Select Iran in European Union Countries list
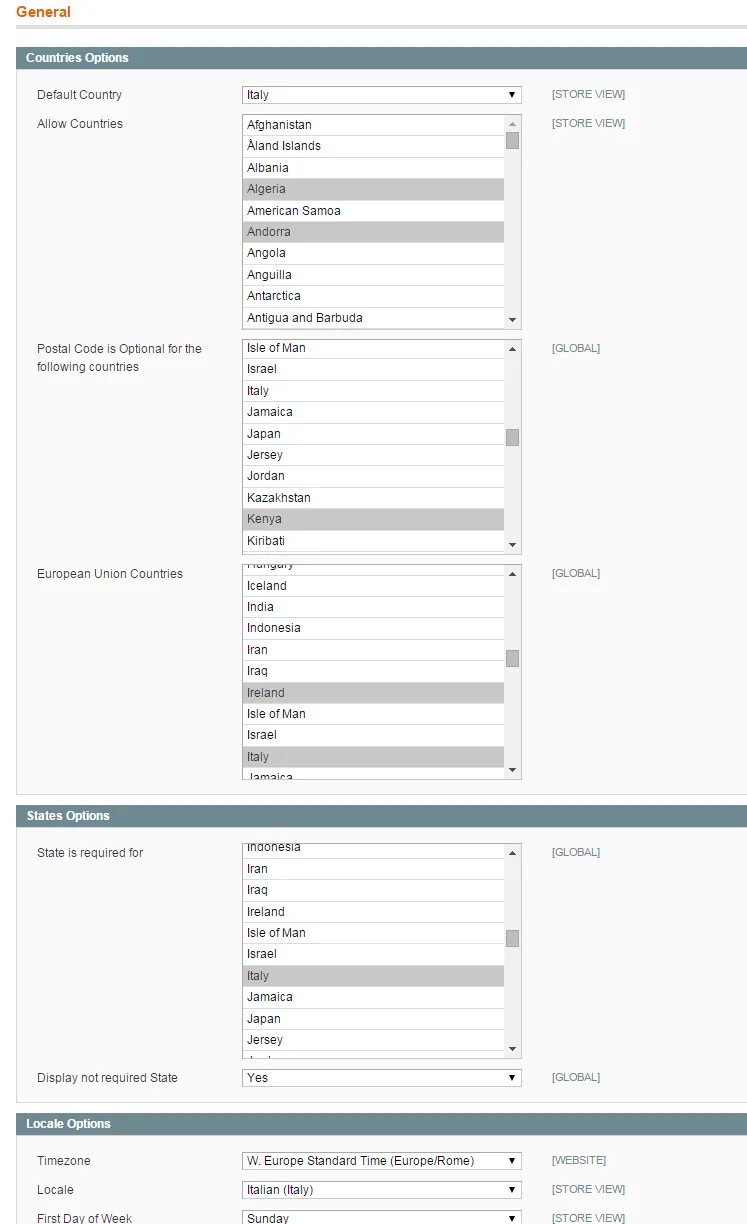This screenshot has width=747, height=1224. [x=373, y=650]
